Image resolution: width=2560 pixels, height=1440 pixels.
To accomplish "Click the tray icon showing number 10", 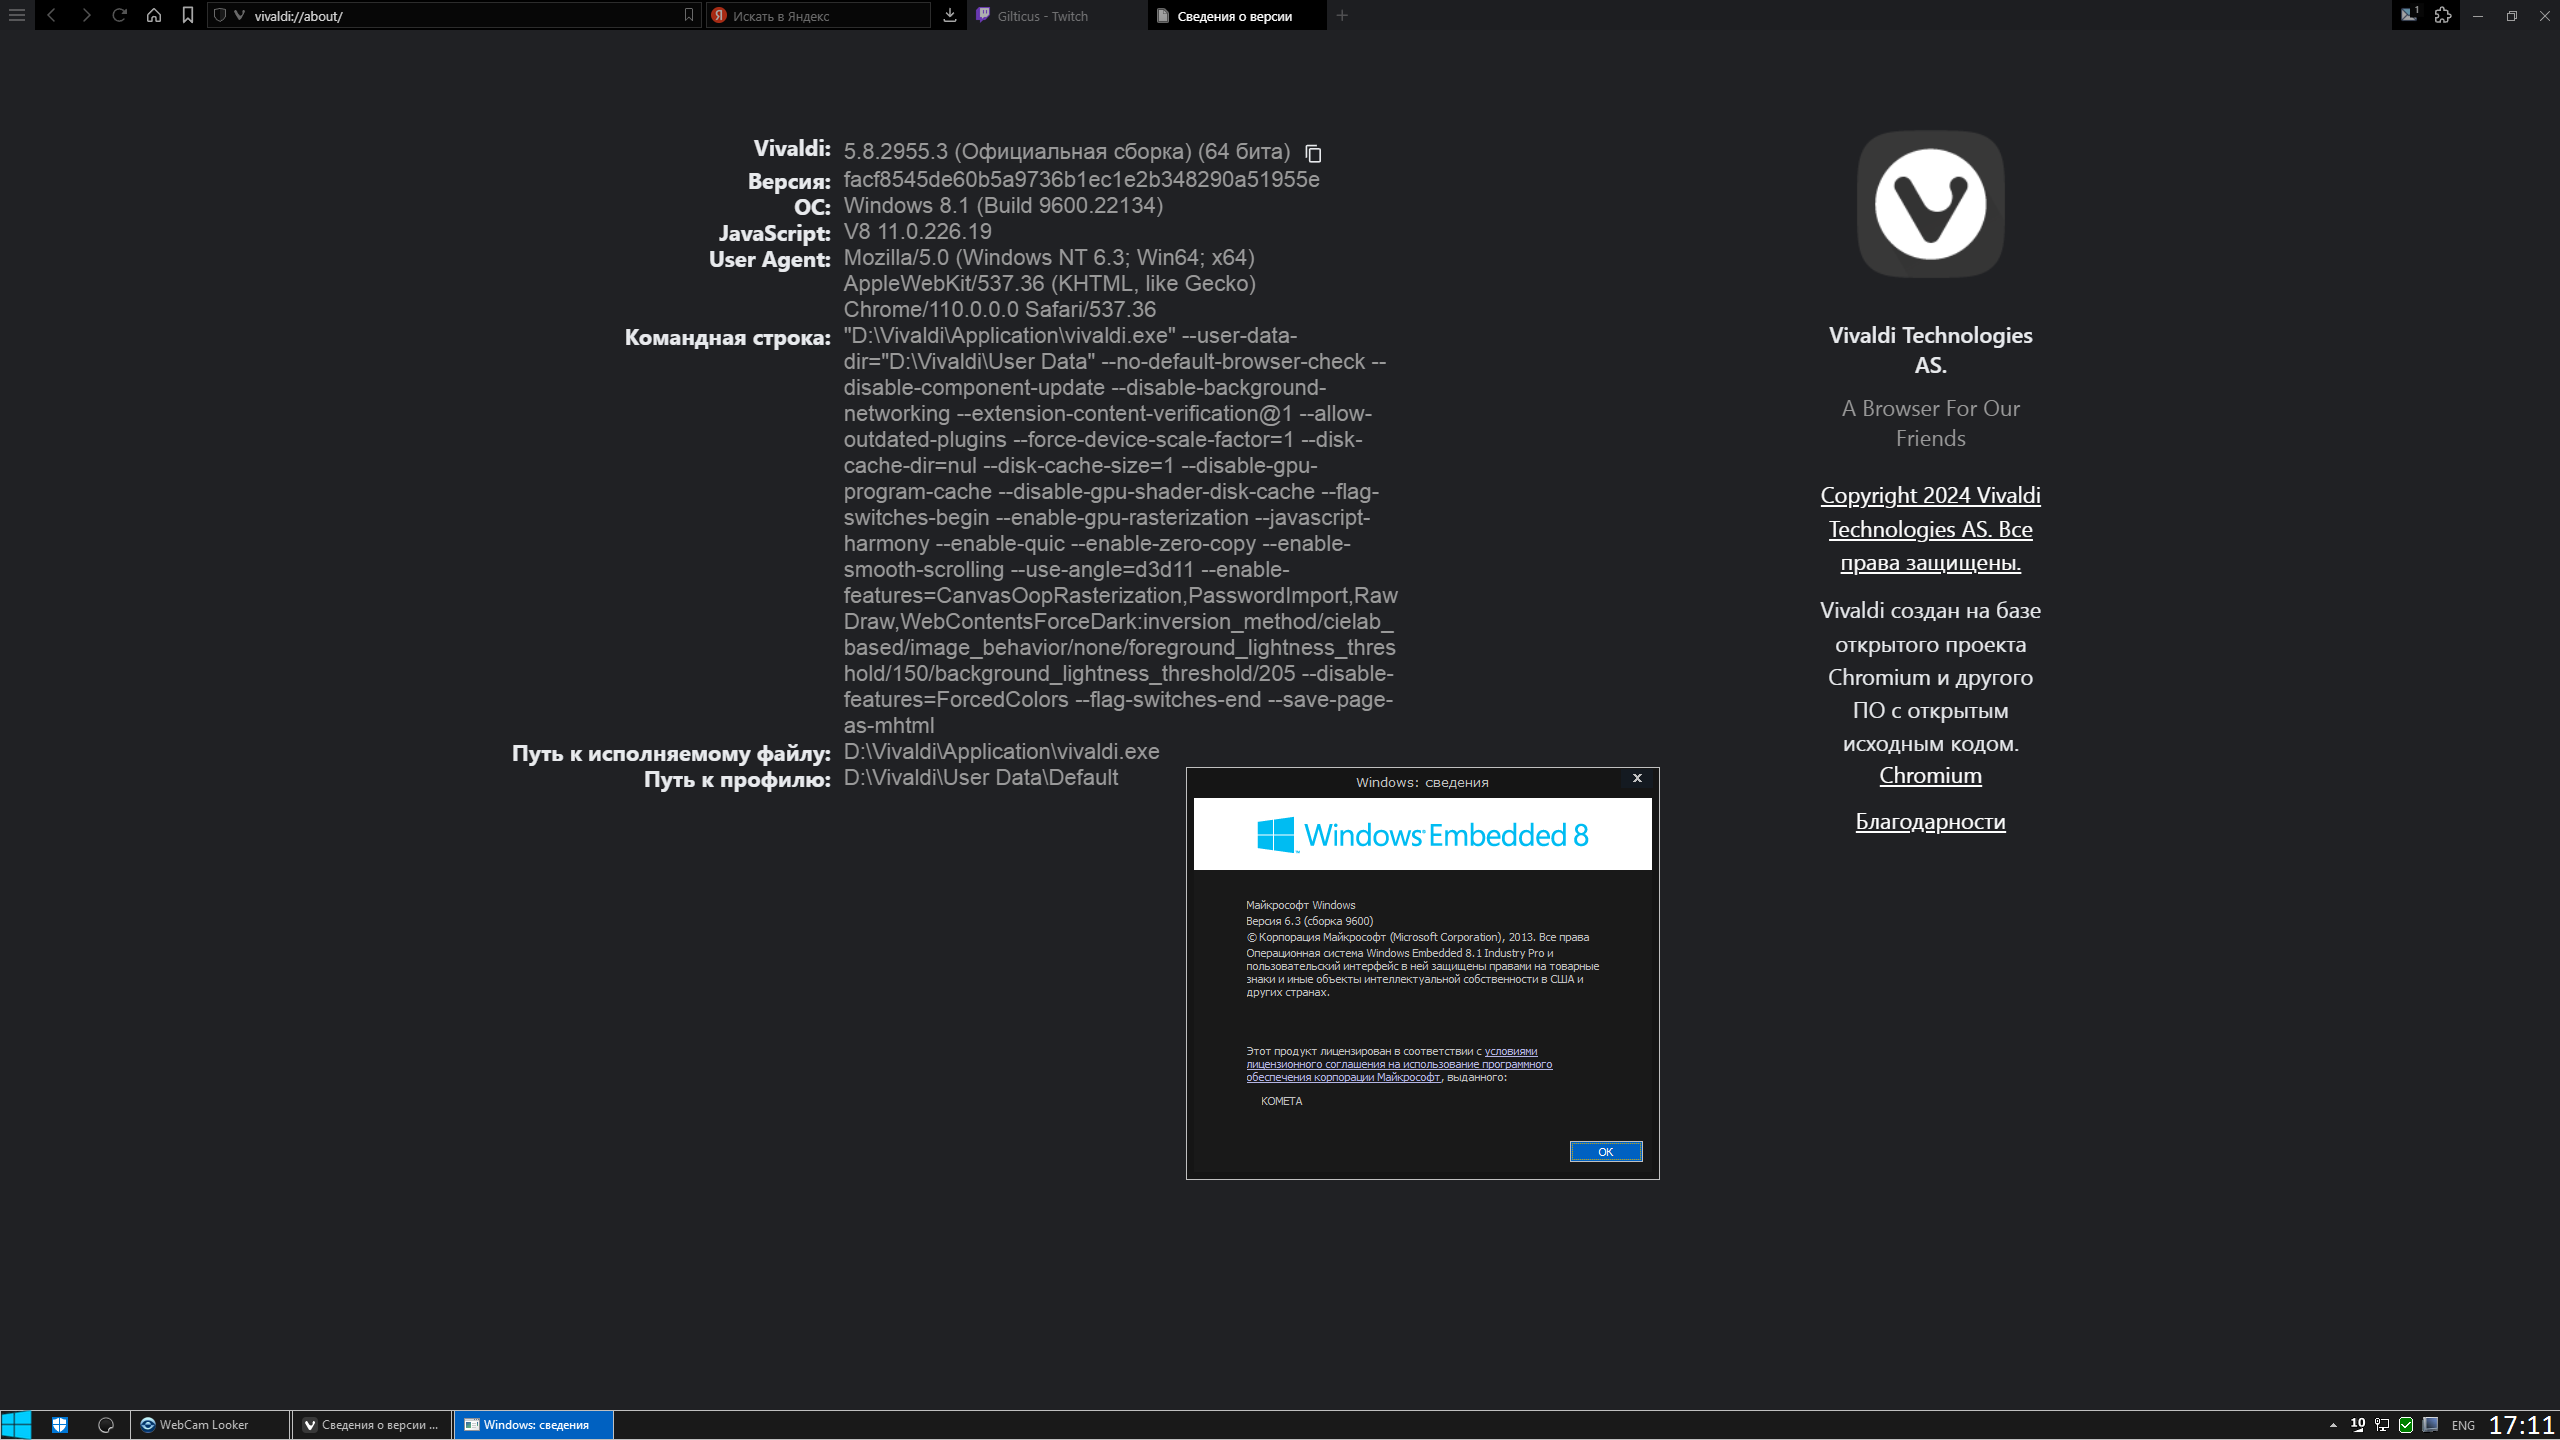I will [x=2358, y=1424].
